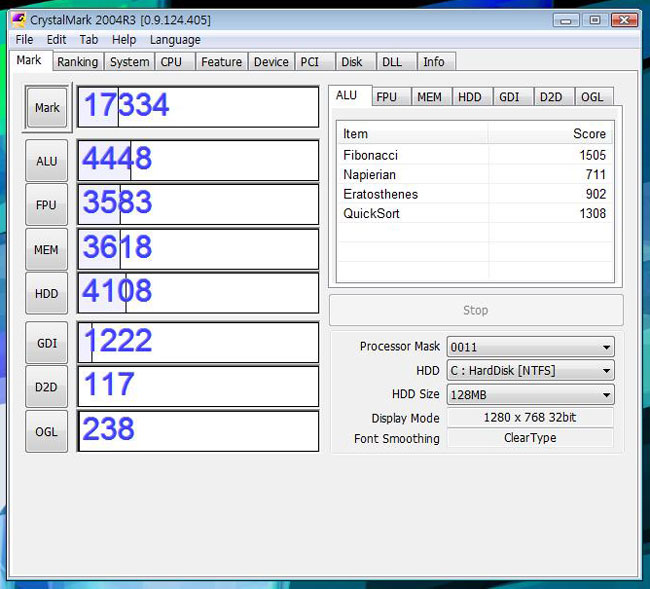Click the total score 17334 bar
Viewport: 650px width, 589px height.
coord(198,107)
